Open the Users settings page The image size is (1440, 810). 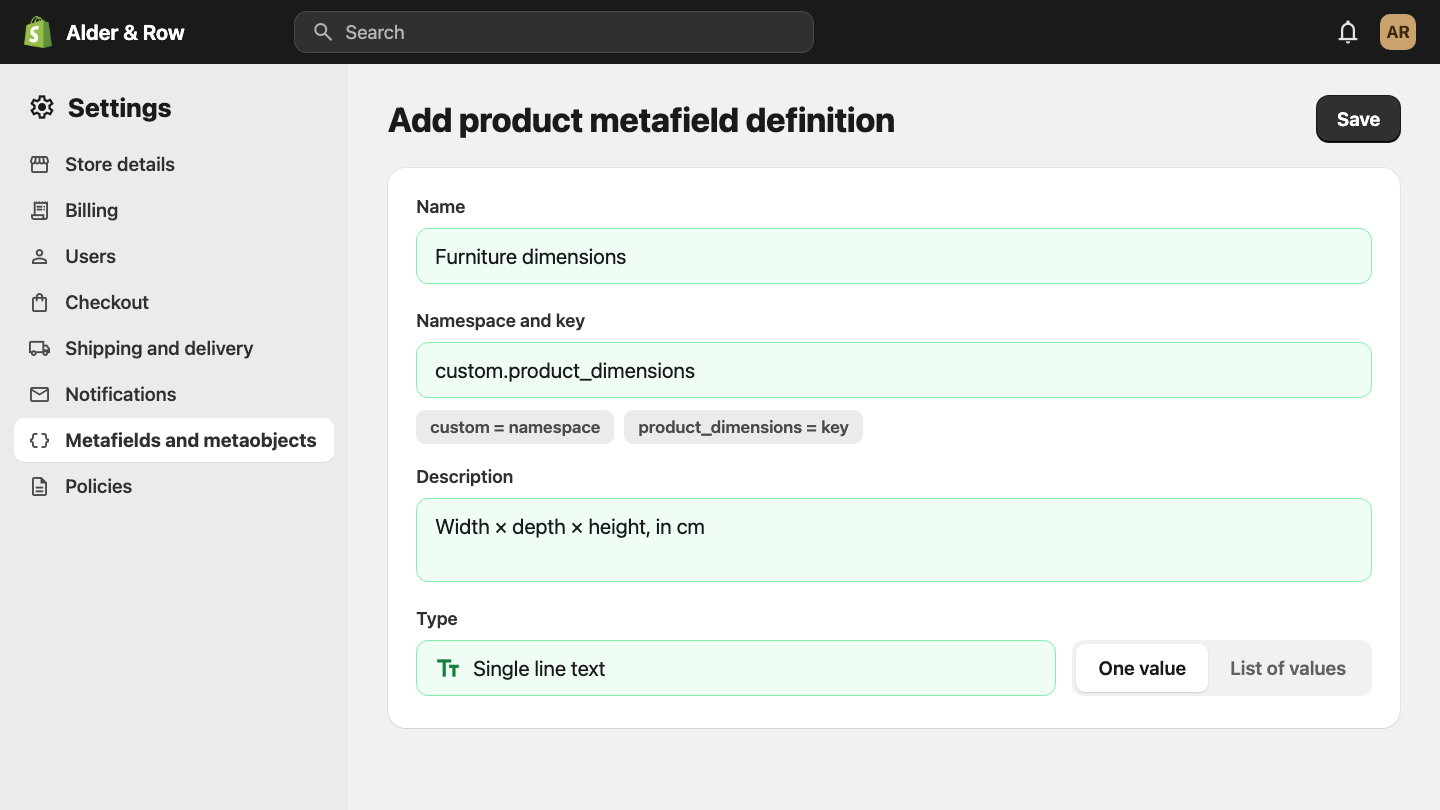point(174,256)
